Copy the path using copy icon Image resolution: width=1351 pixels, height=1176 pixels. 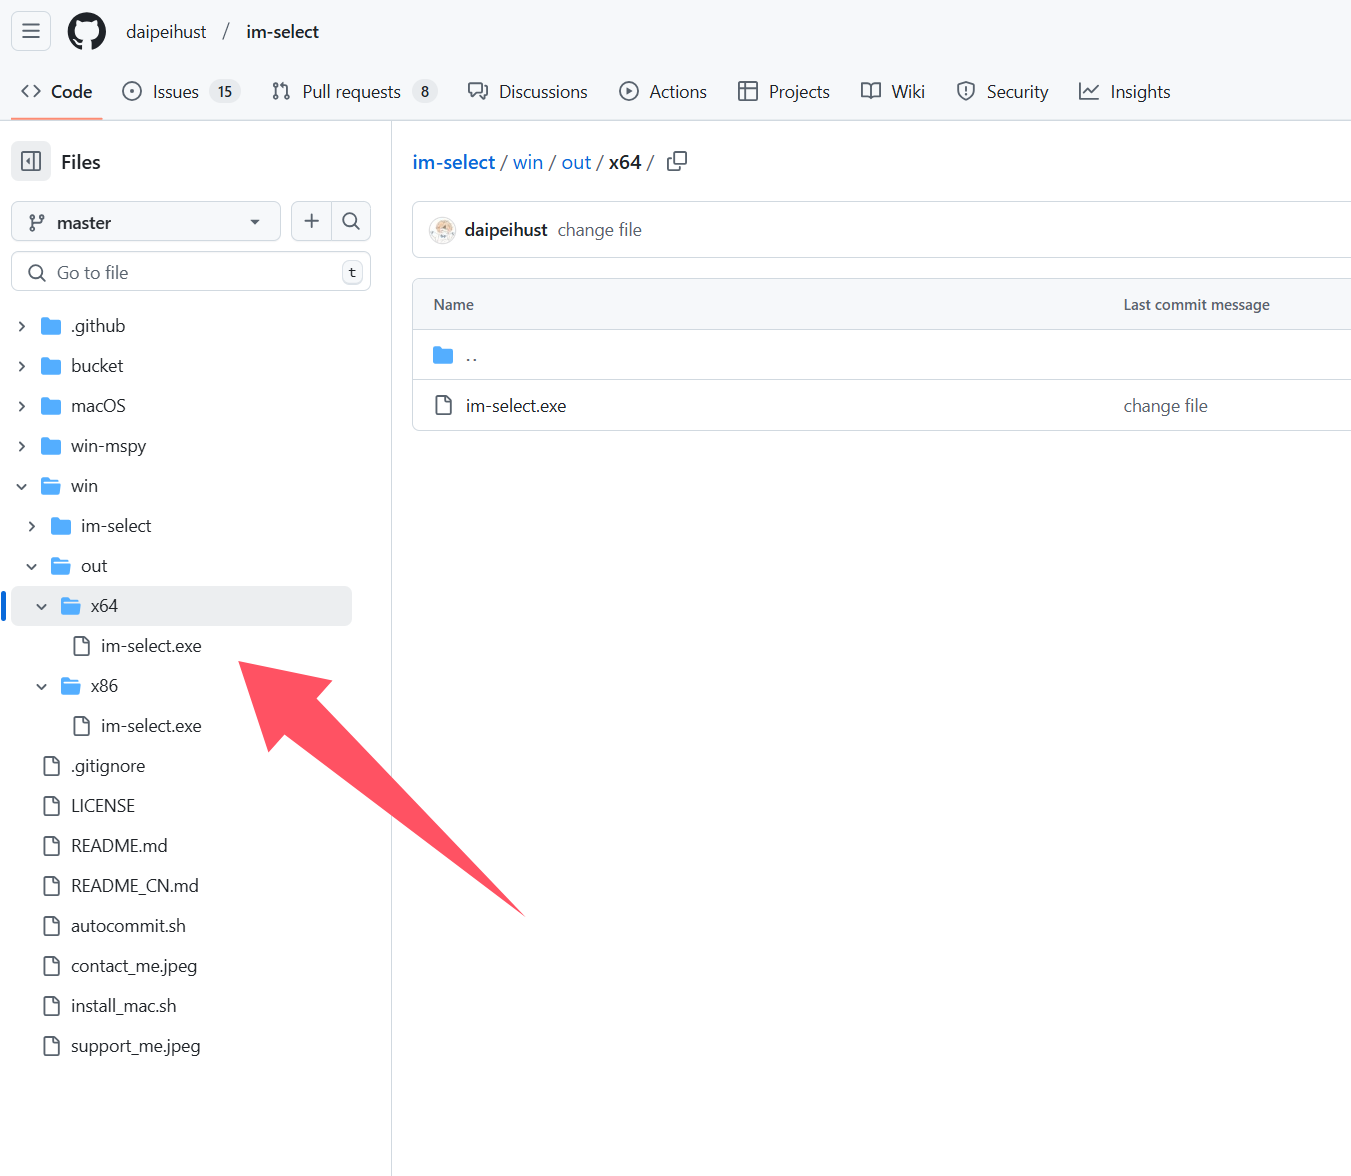point(677,161)
